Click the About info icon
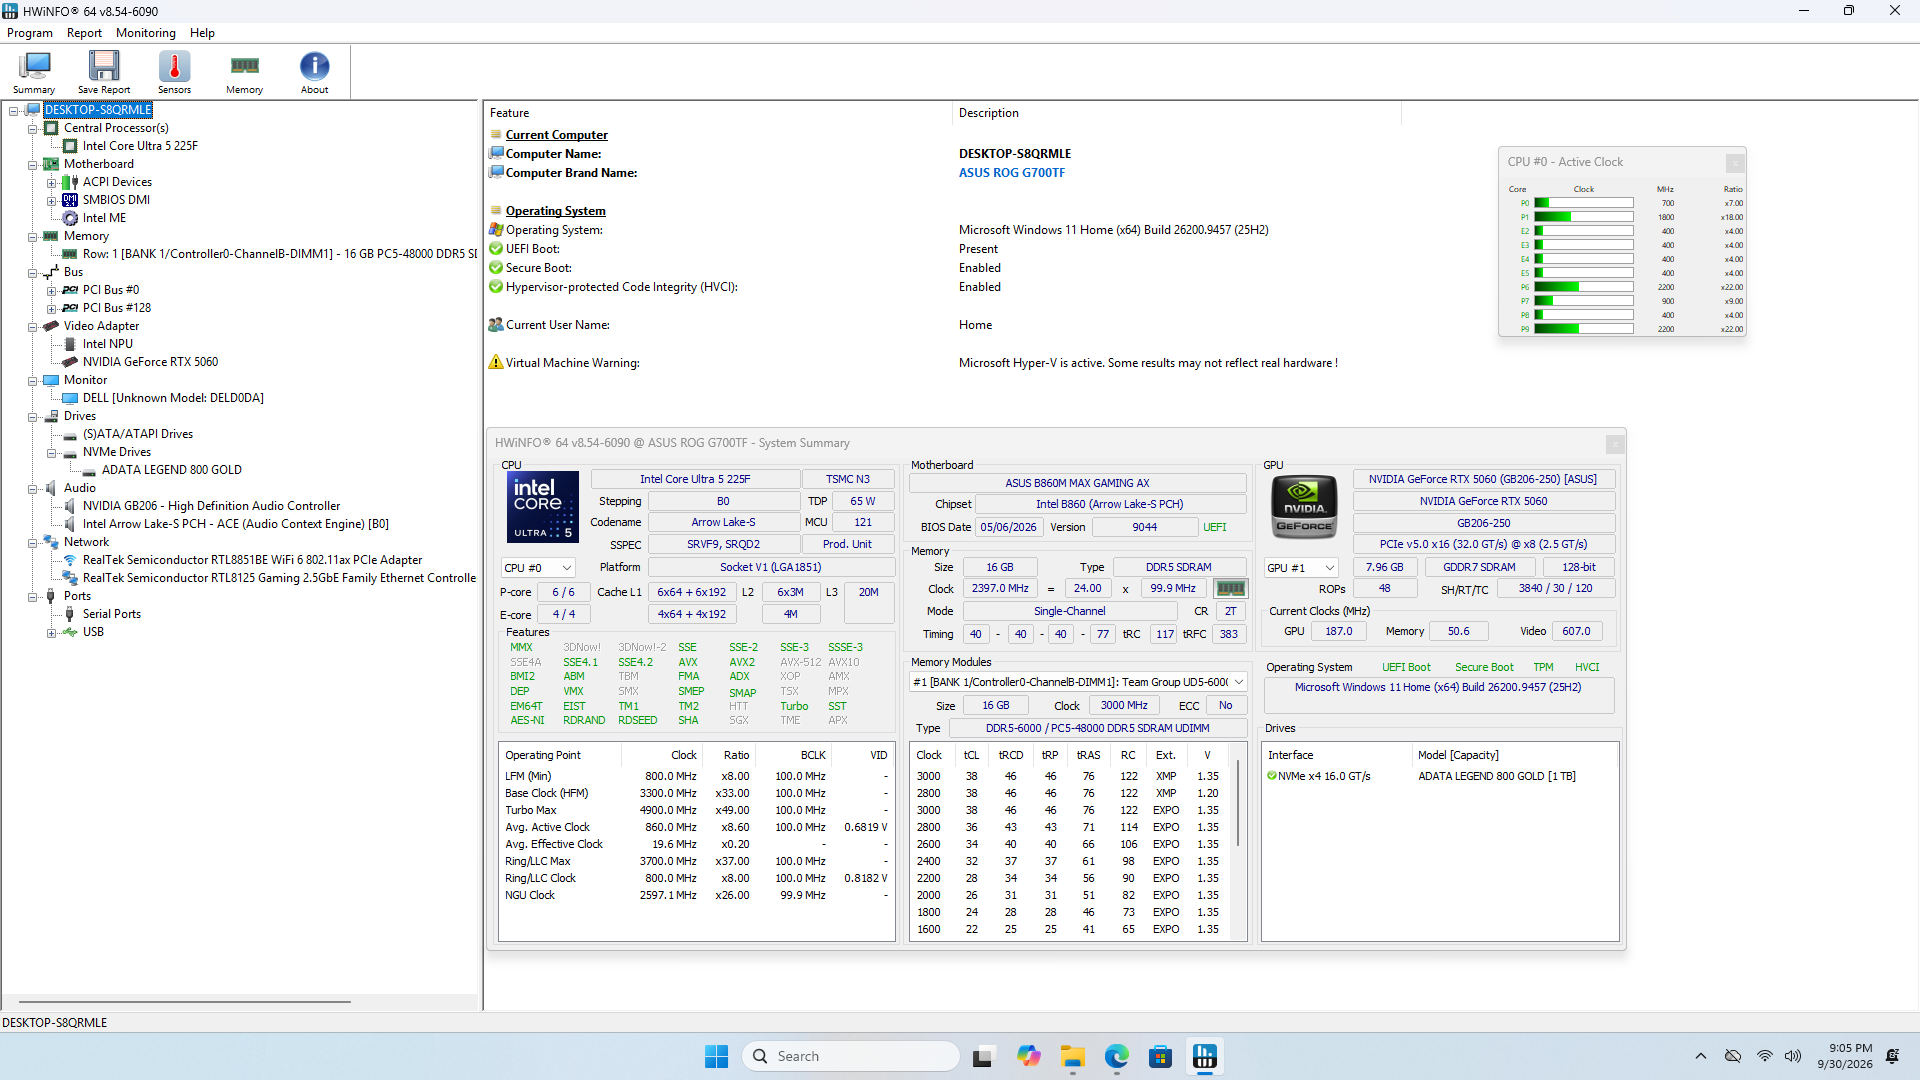This screenshot has height=1080, width=1920. point(314,72)
